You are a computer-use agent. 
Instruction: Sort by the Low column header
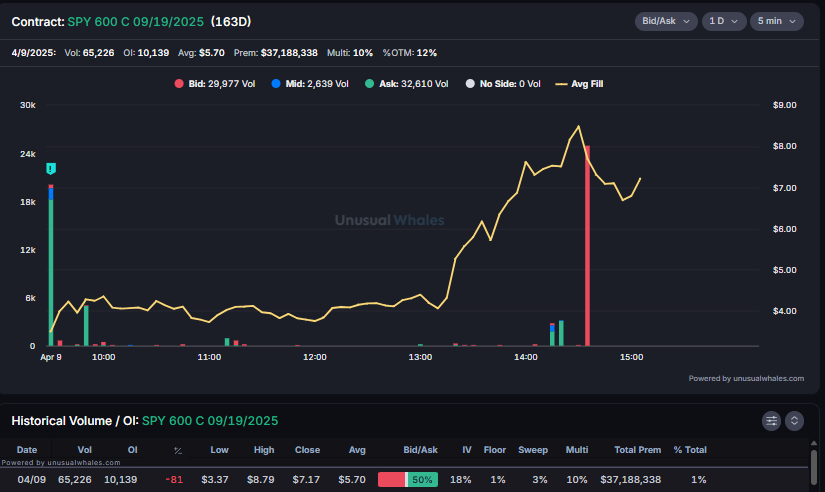click(x=219, y=450)
